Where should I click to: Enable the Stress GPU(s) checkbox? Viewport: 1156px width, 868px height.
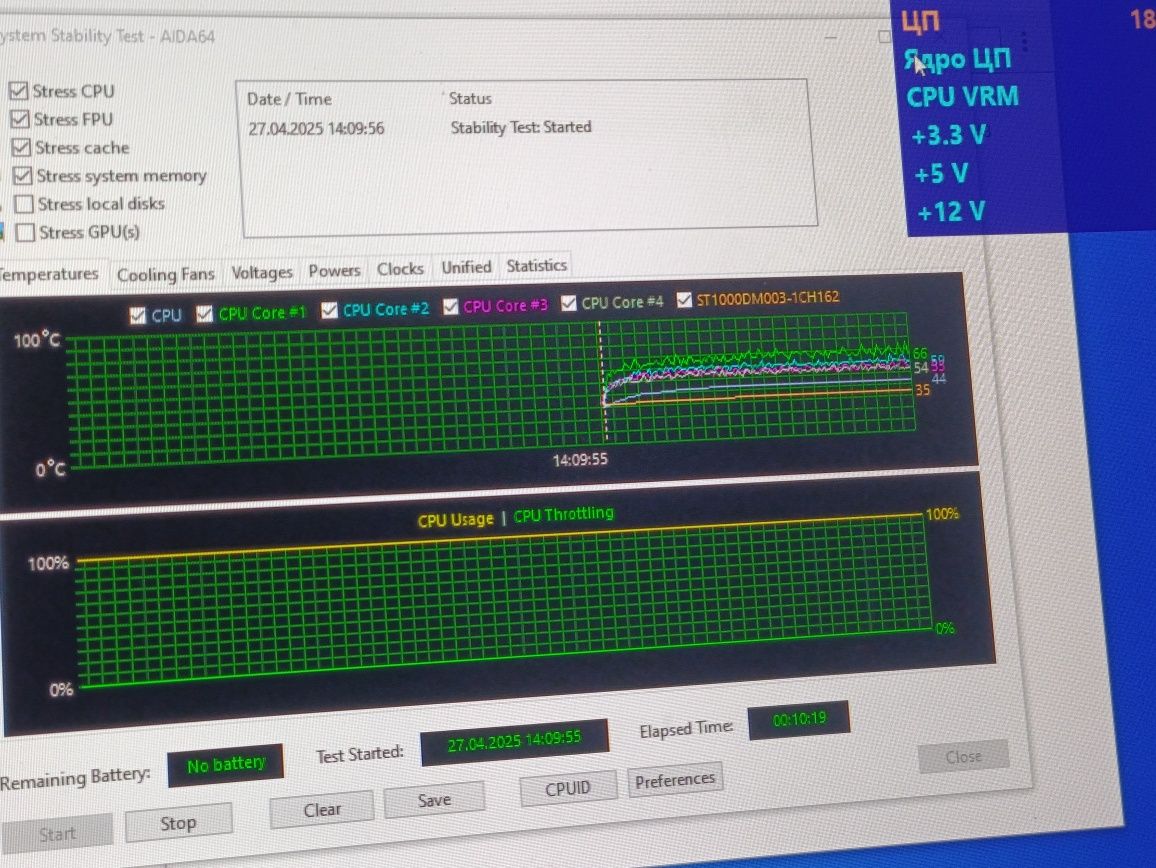pyautogui.click(x=26, y=232)
